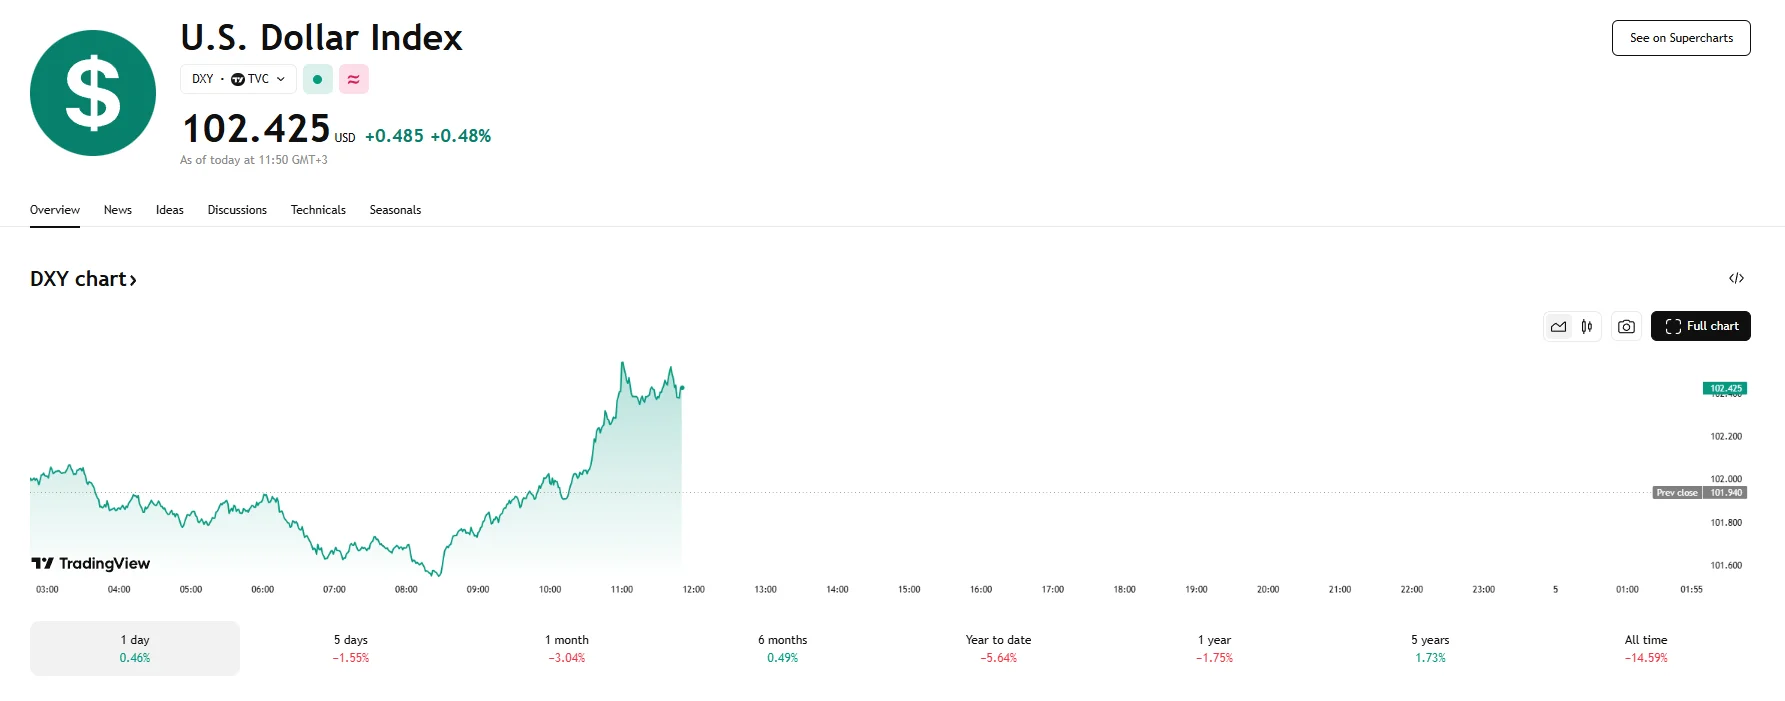This screenshot has height=701, width=1785.
Task: Open the DXY TVC symbol source dropdown
Action: [238, 79]
